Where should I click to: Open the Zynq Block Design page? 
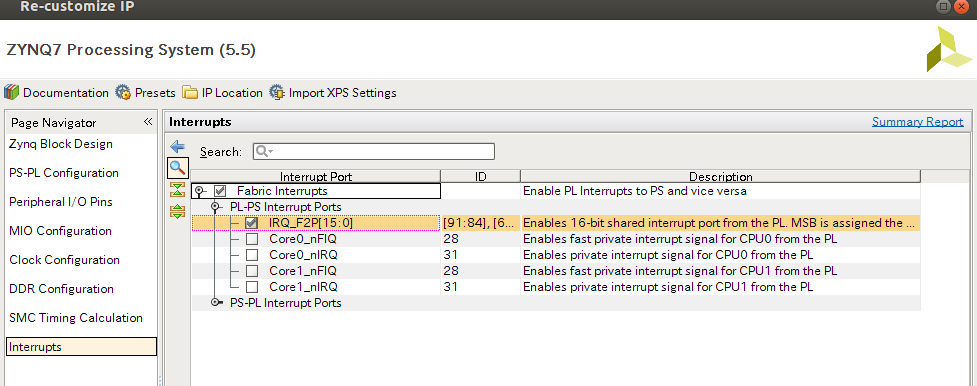[x=61, y=144]
